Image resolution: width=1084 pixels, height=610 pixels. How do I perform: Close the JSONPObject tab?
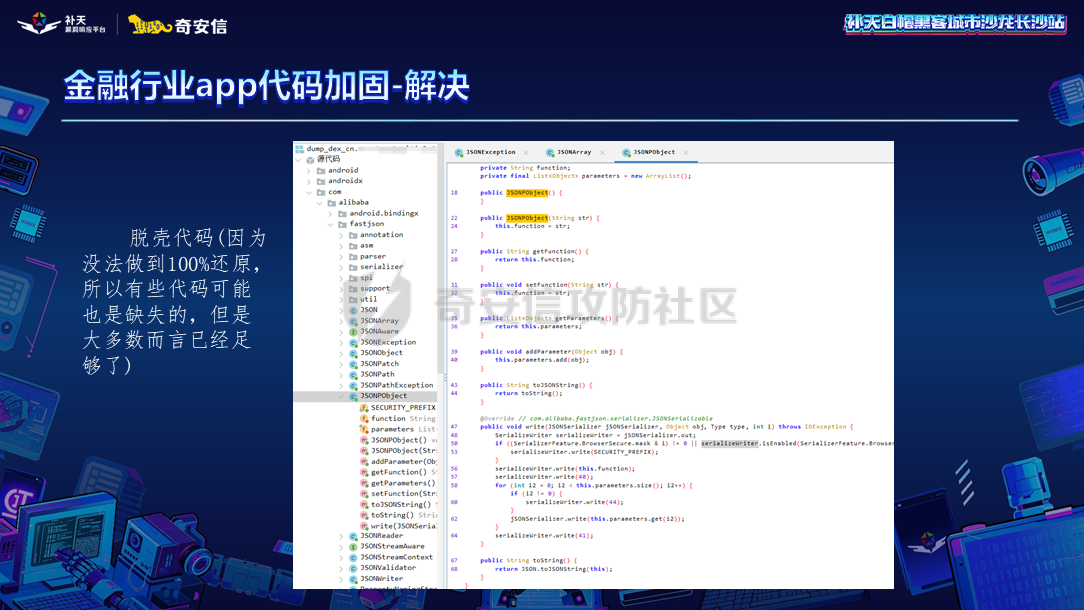(686, 152)
